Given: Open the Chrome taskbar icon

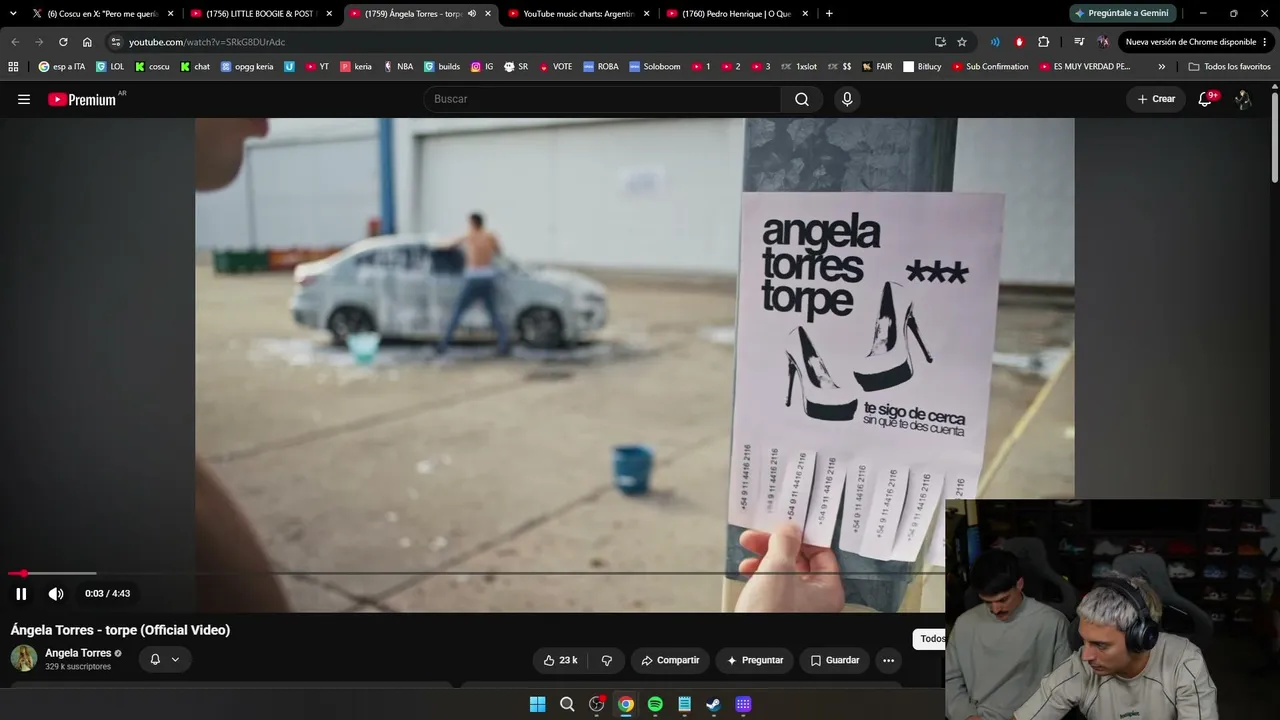Looking at the screenshot, I should (x=626, y=704).
